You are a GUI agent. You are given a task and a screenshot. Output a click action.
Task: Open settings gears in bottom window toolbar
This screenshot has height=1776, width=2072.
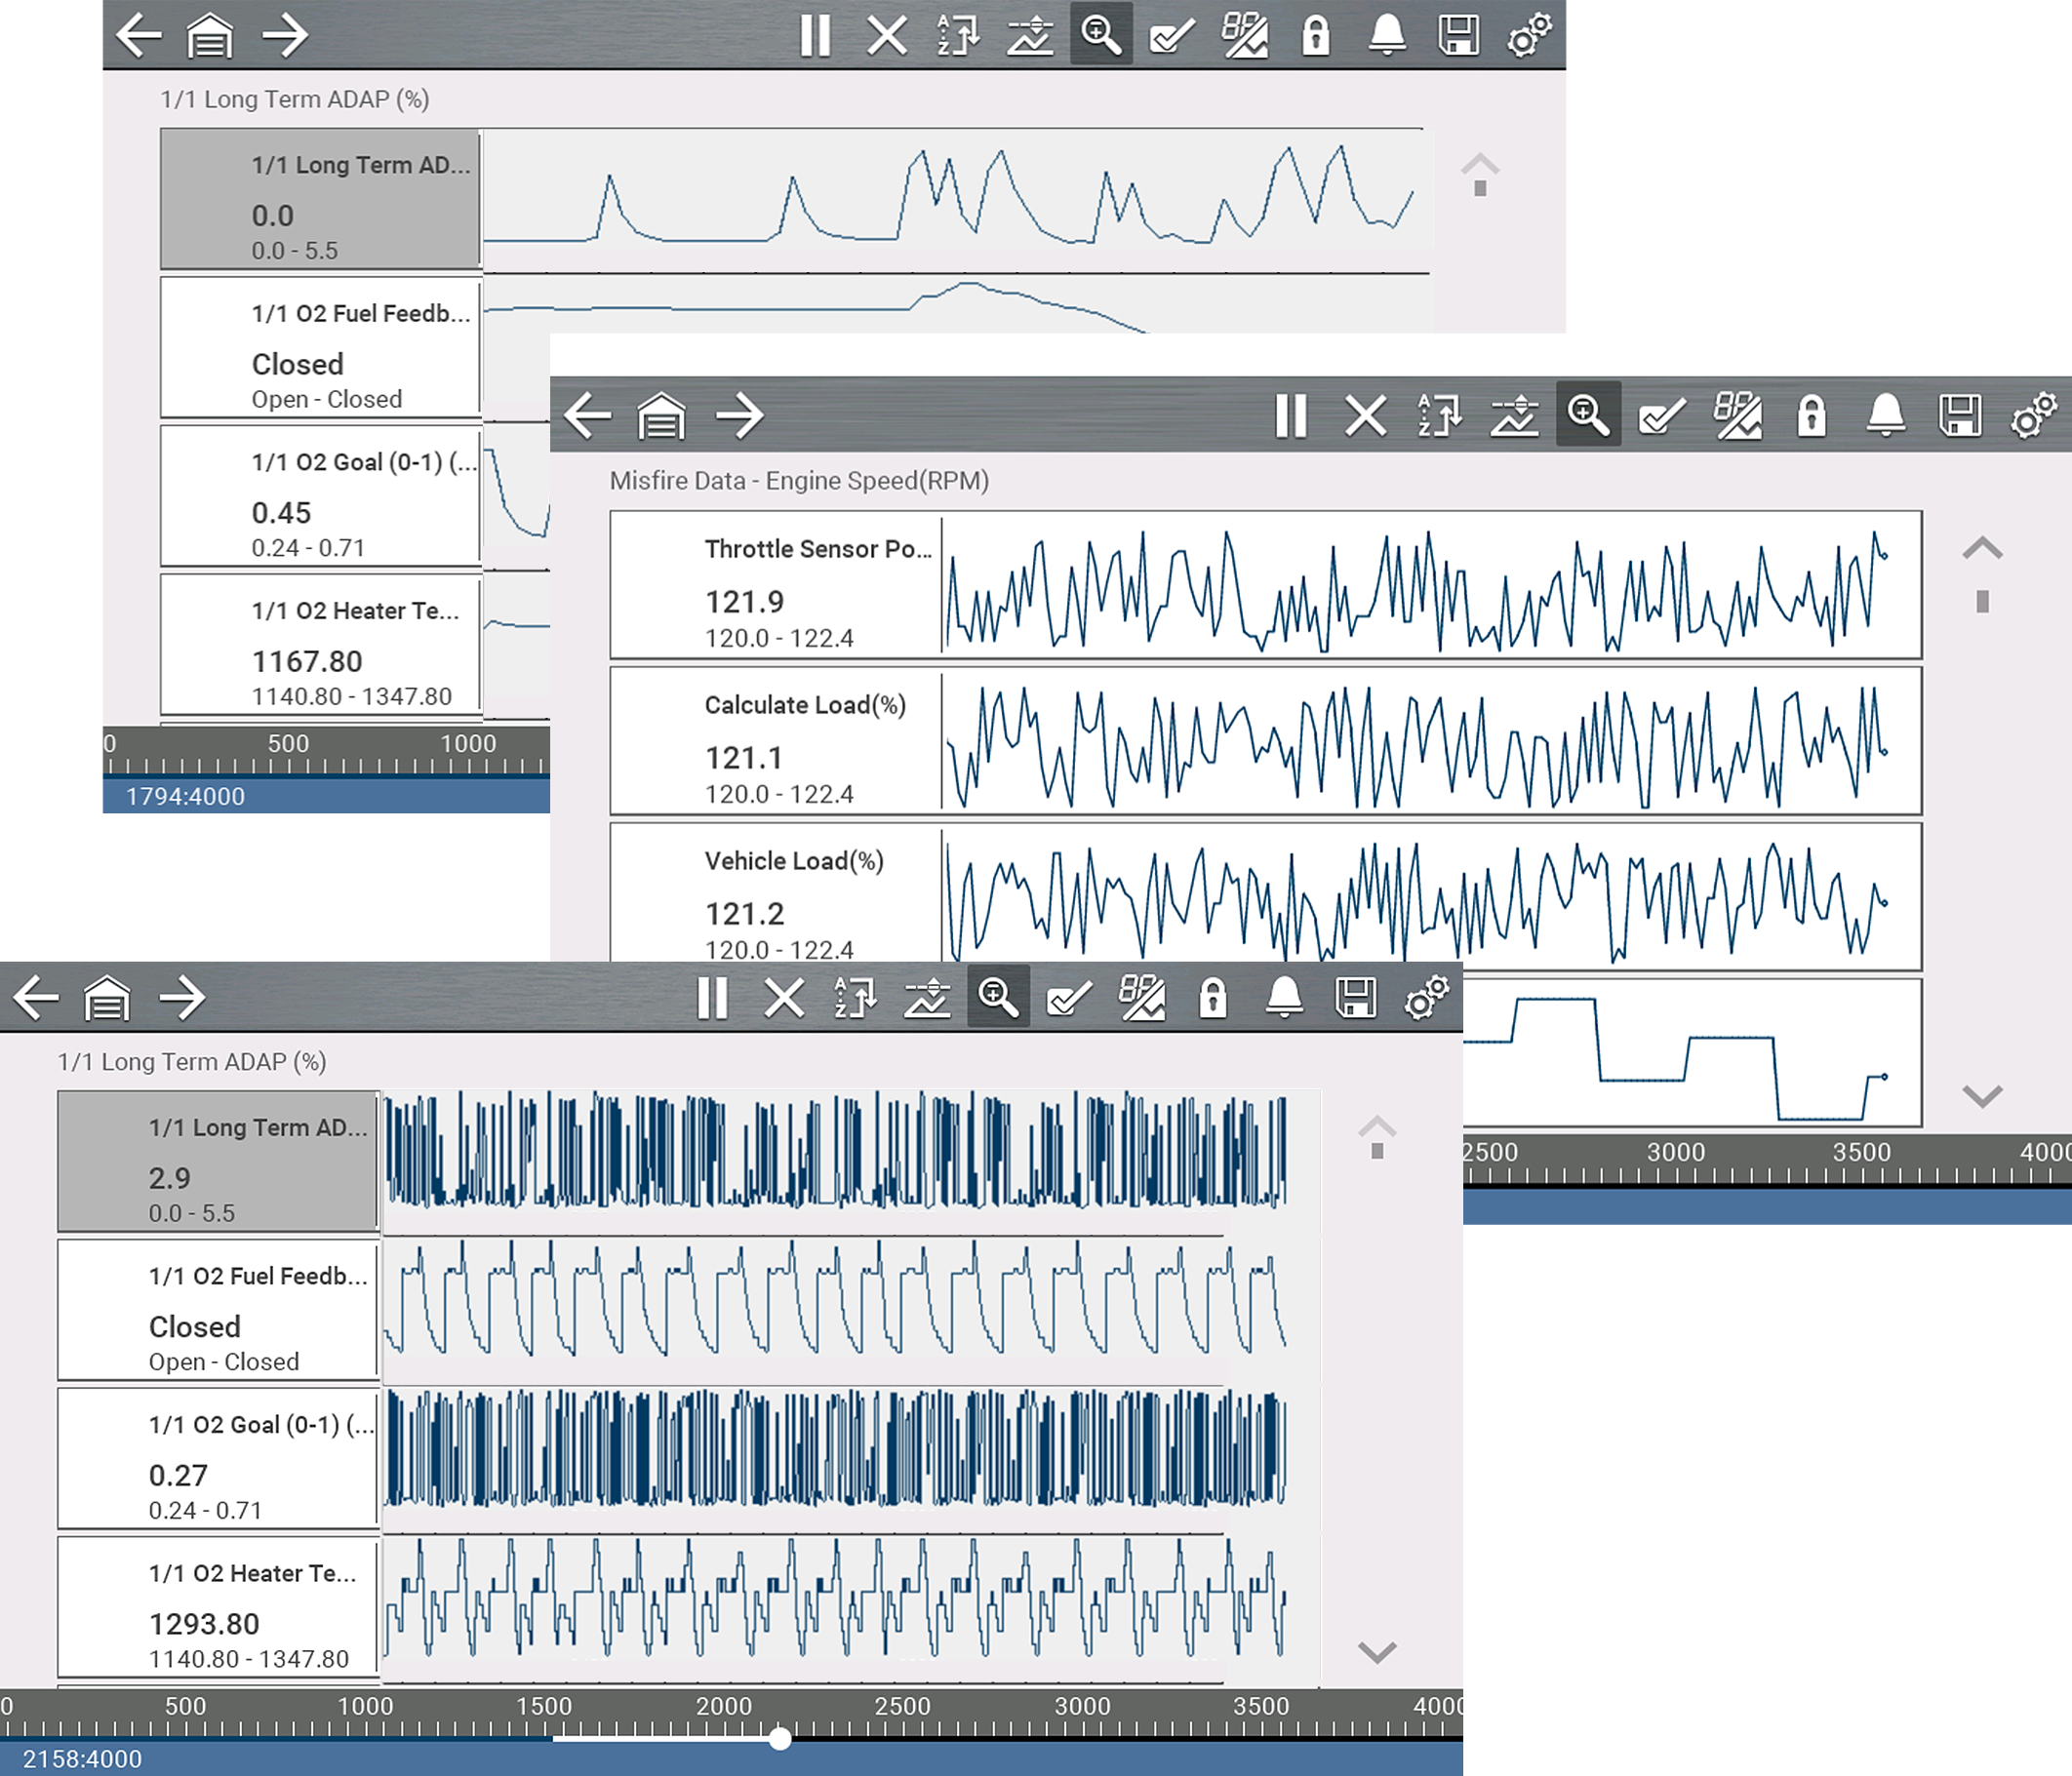(x=1427, y=998)
